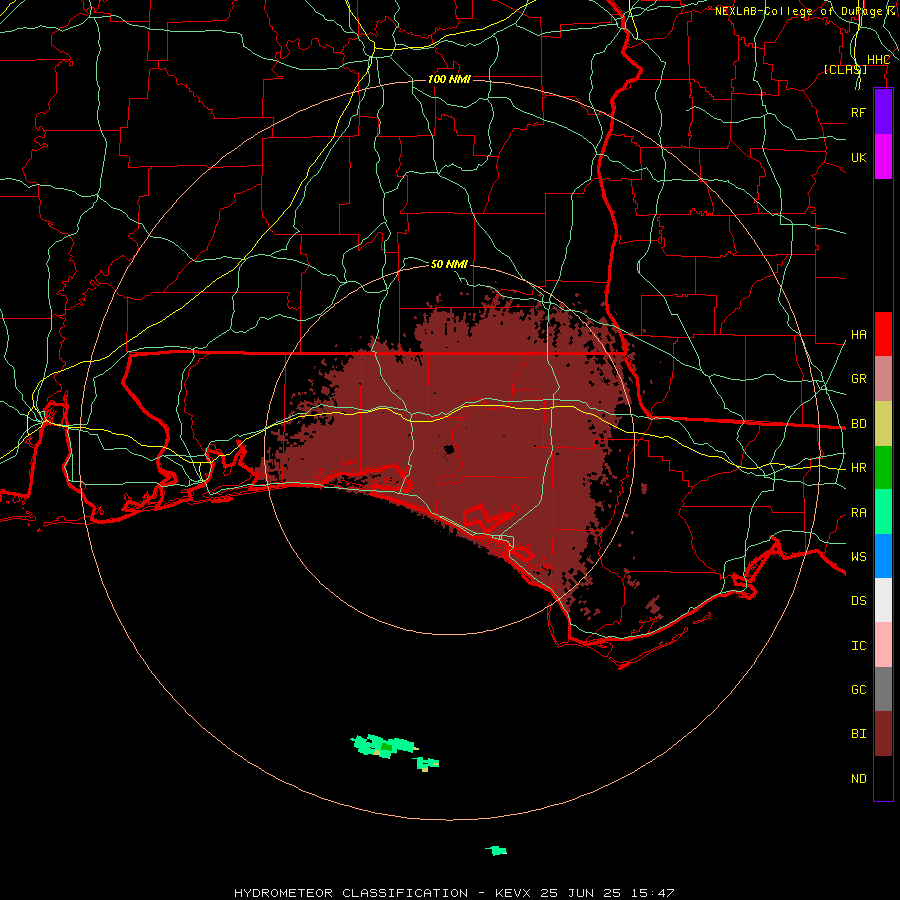Click the HA legend label
The image size is (900, 900).
(x=859, y=335)
